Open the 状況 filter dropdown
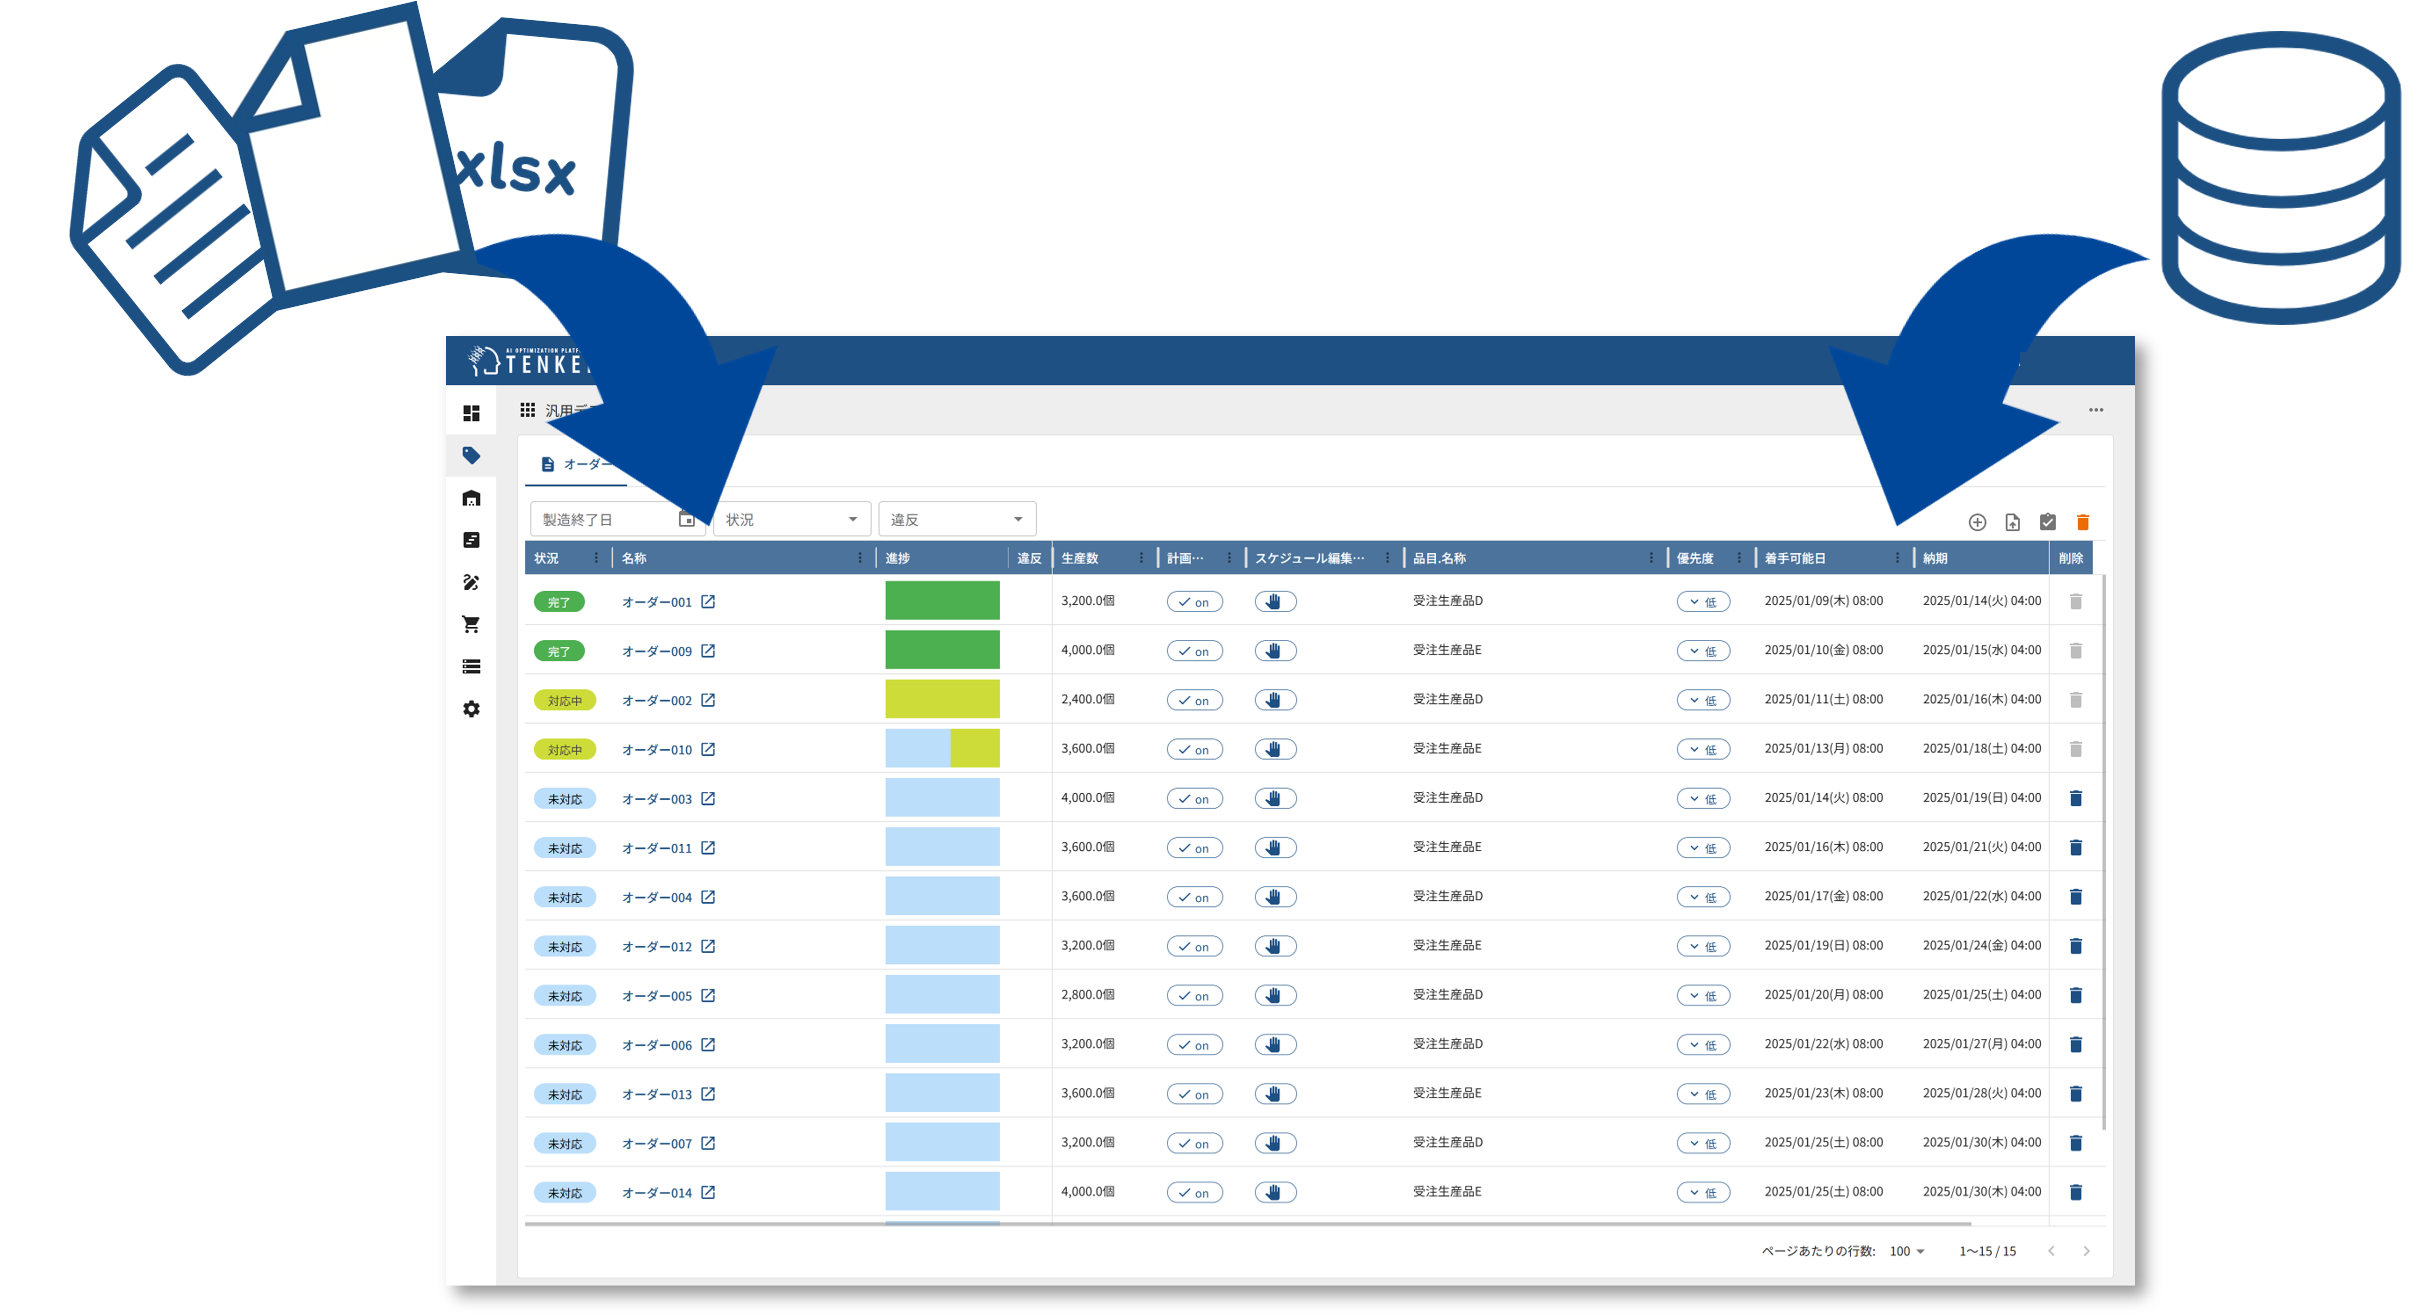 point(791,519)
